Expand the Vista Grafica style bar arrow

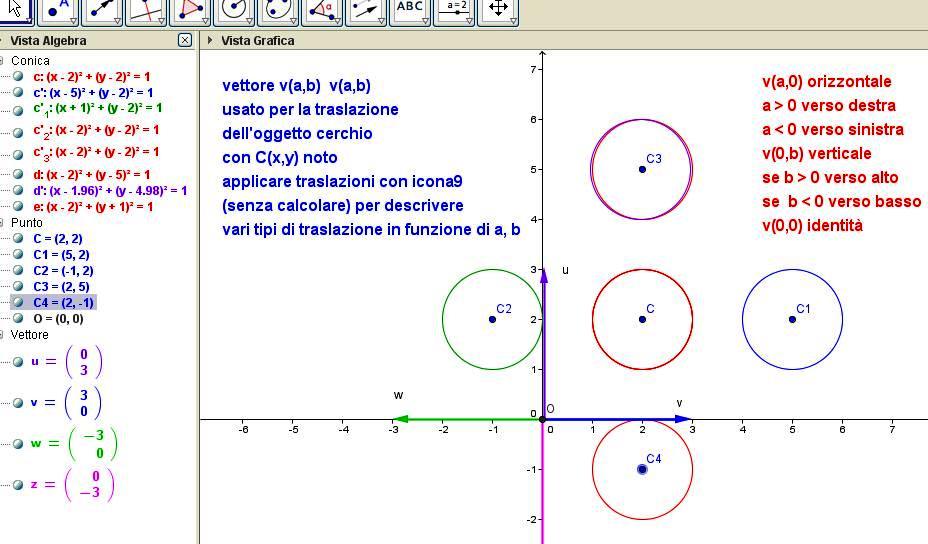coord(210,40)
